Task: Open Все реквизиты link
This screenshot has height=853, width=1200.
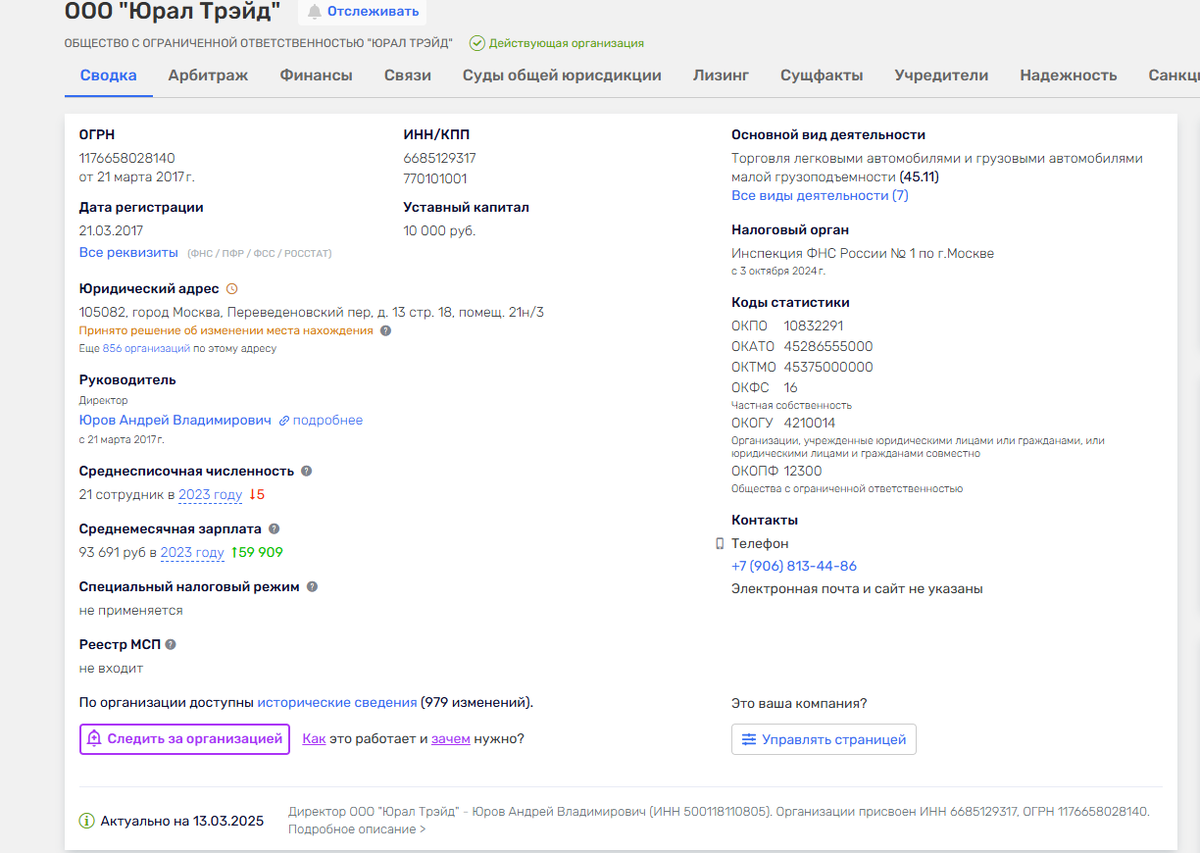Action: tap(129, 253)
